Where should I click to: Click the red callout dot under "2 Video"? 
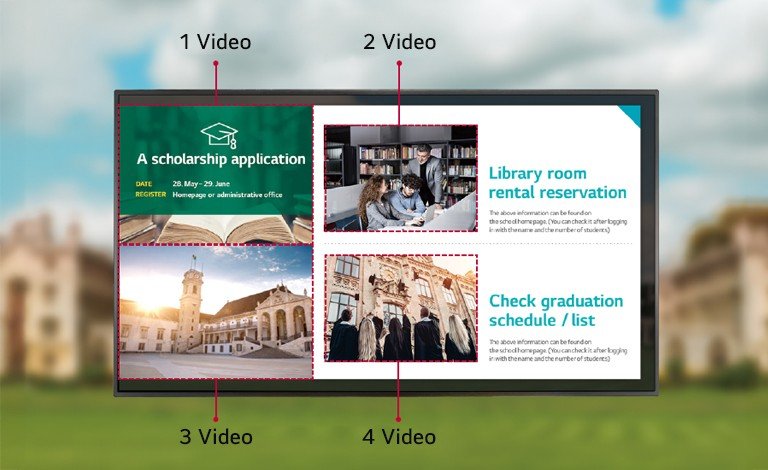click(399, 64)
